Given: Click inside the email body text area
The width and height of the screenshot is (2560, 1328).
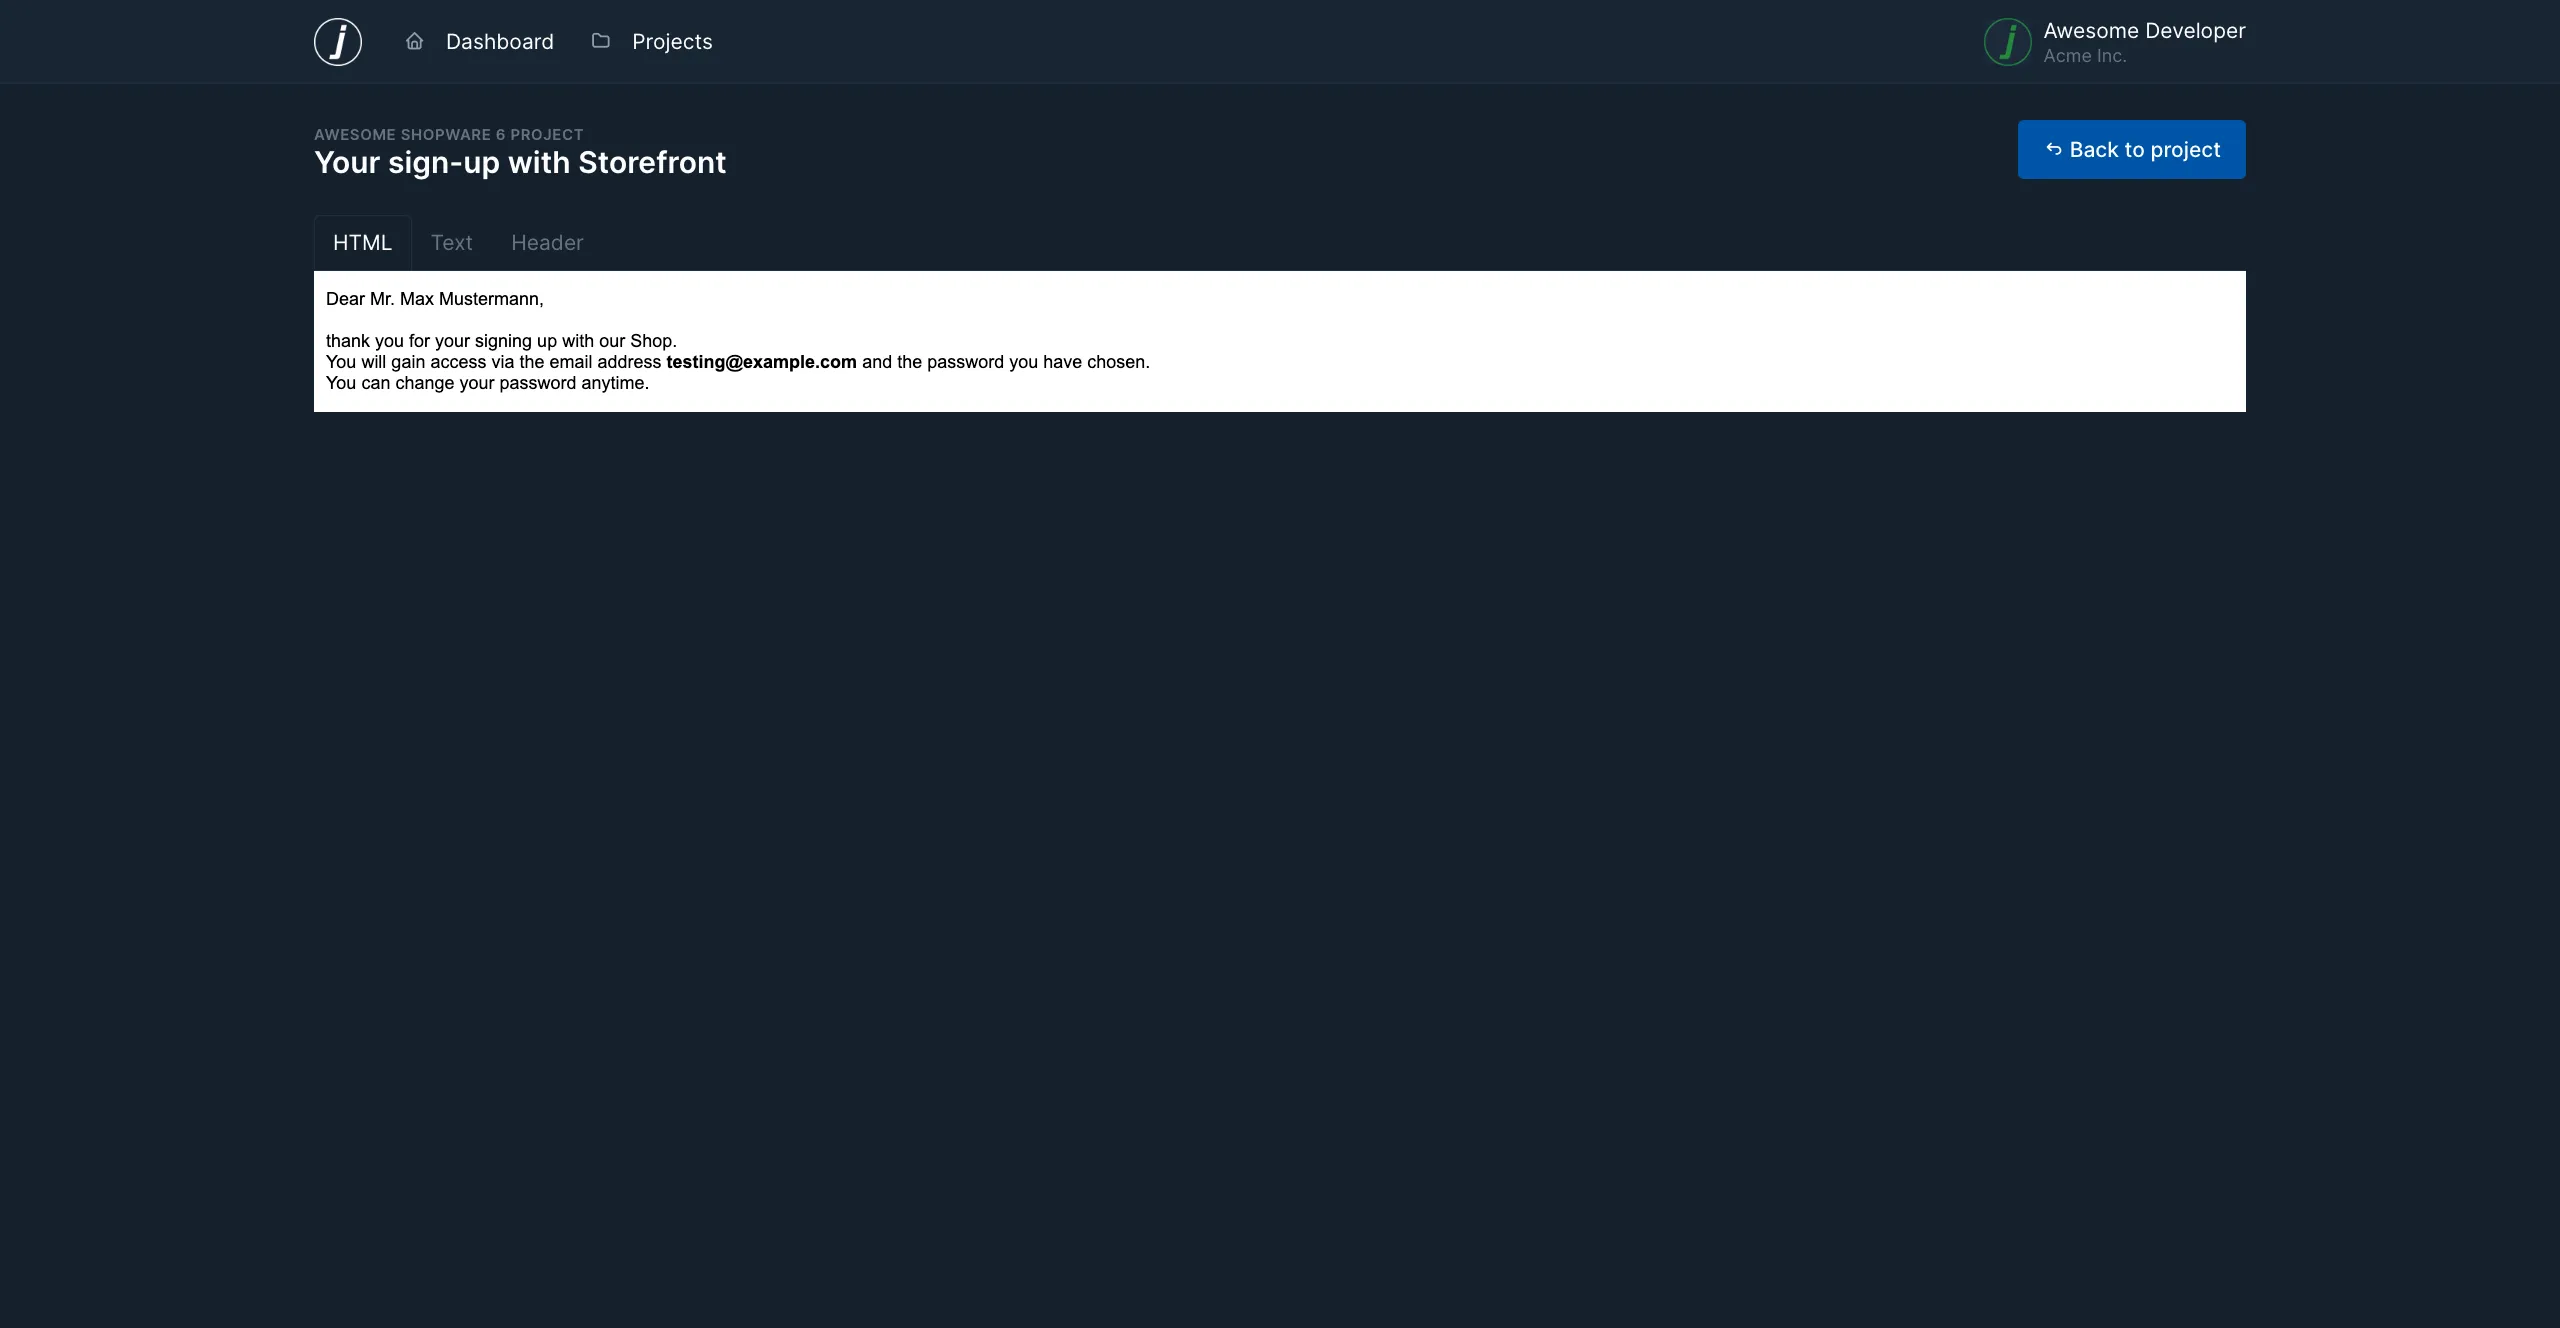Looking at the screenshot, I should 1280,340.
